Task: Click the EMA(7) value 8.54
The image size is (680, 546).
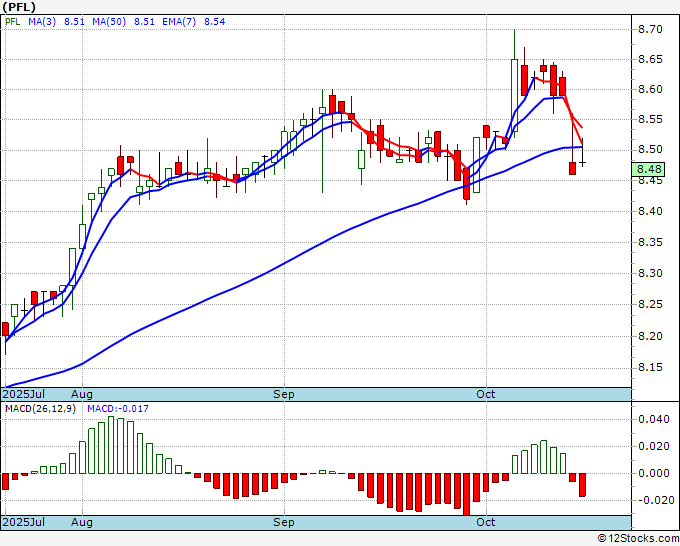Action: click(215, 21)
